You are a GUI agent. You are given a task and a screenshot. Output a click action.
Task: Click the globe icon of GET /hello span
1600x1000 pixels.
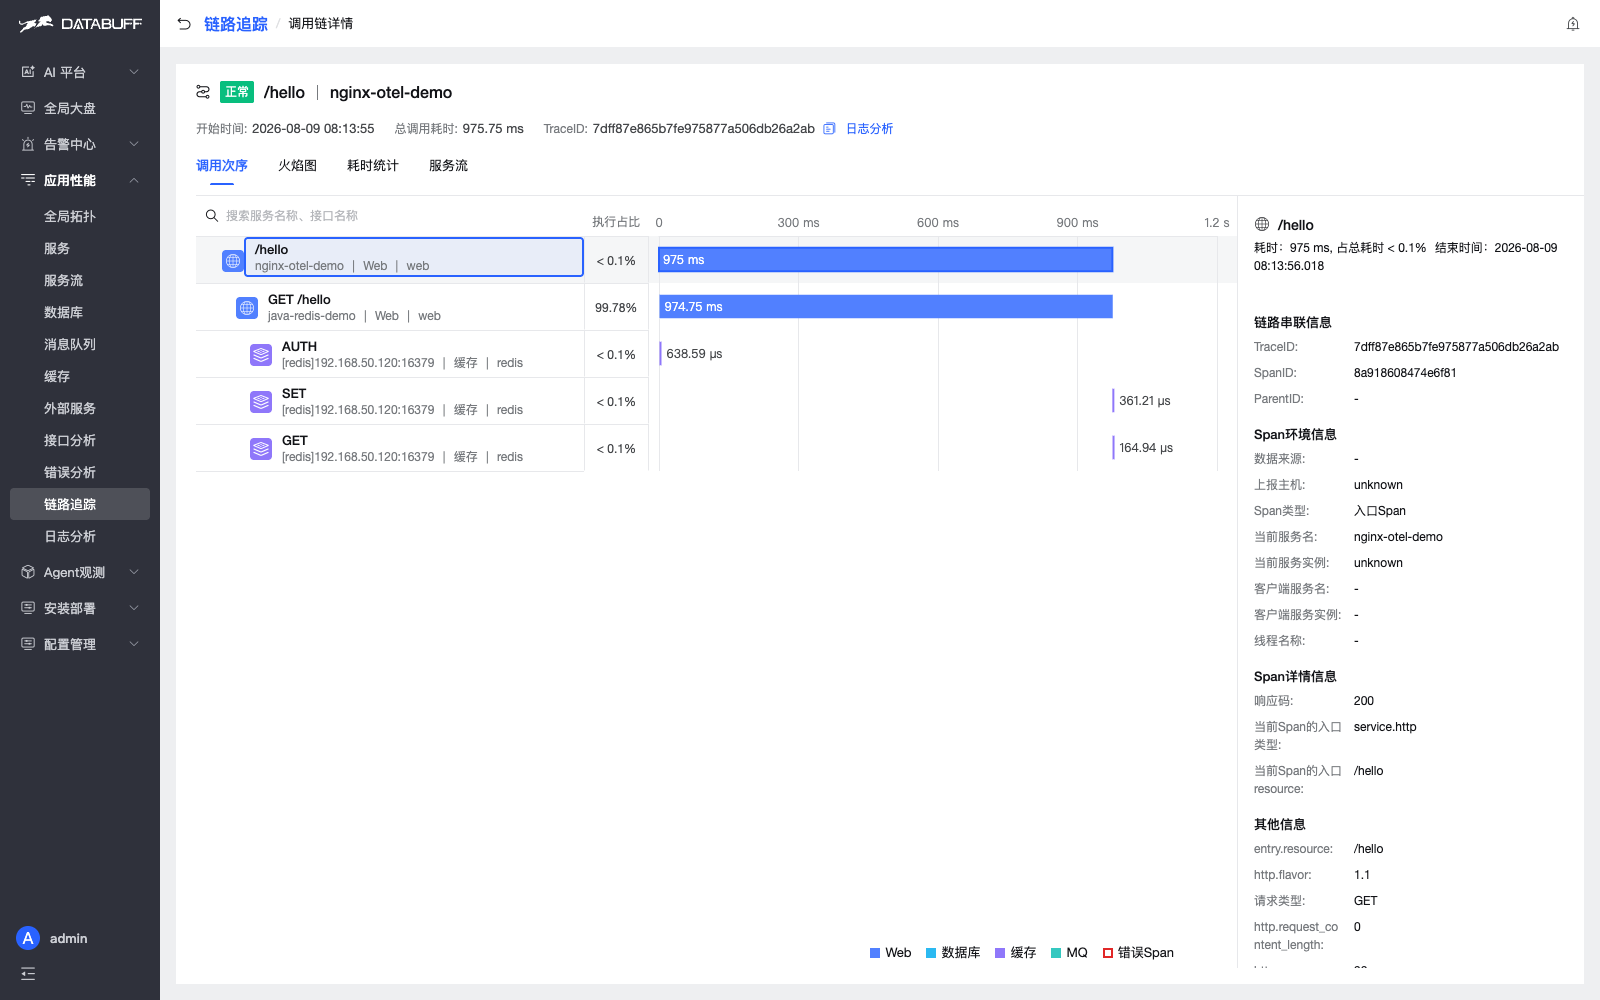[247, 308]
